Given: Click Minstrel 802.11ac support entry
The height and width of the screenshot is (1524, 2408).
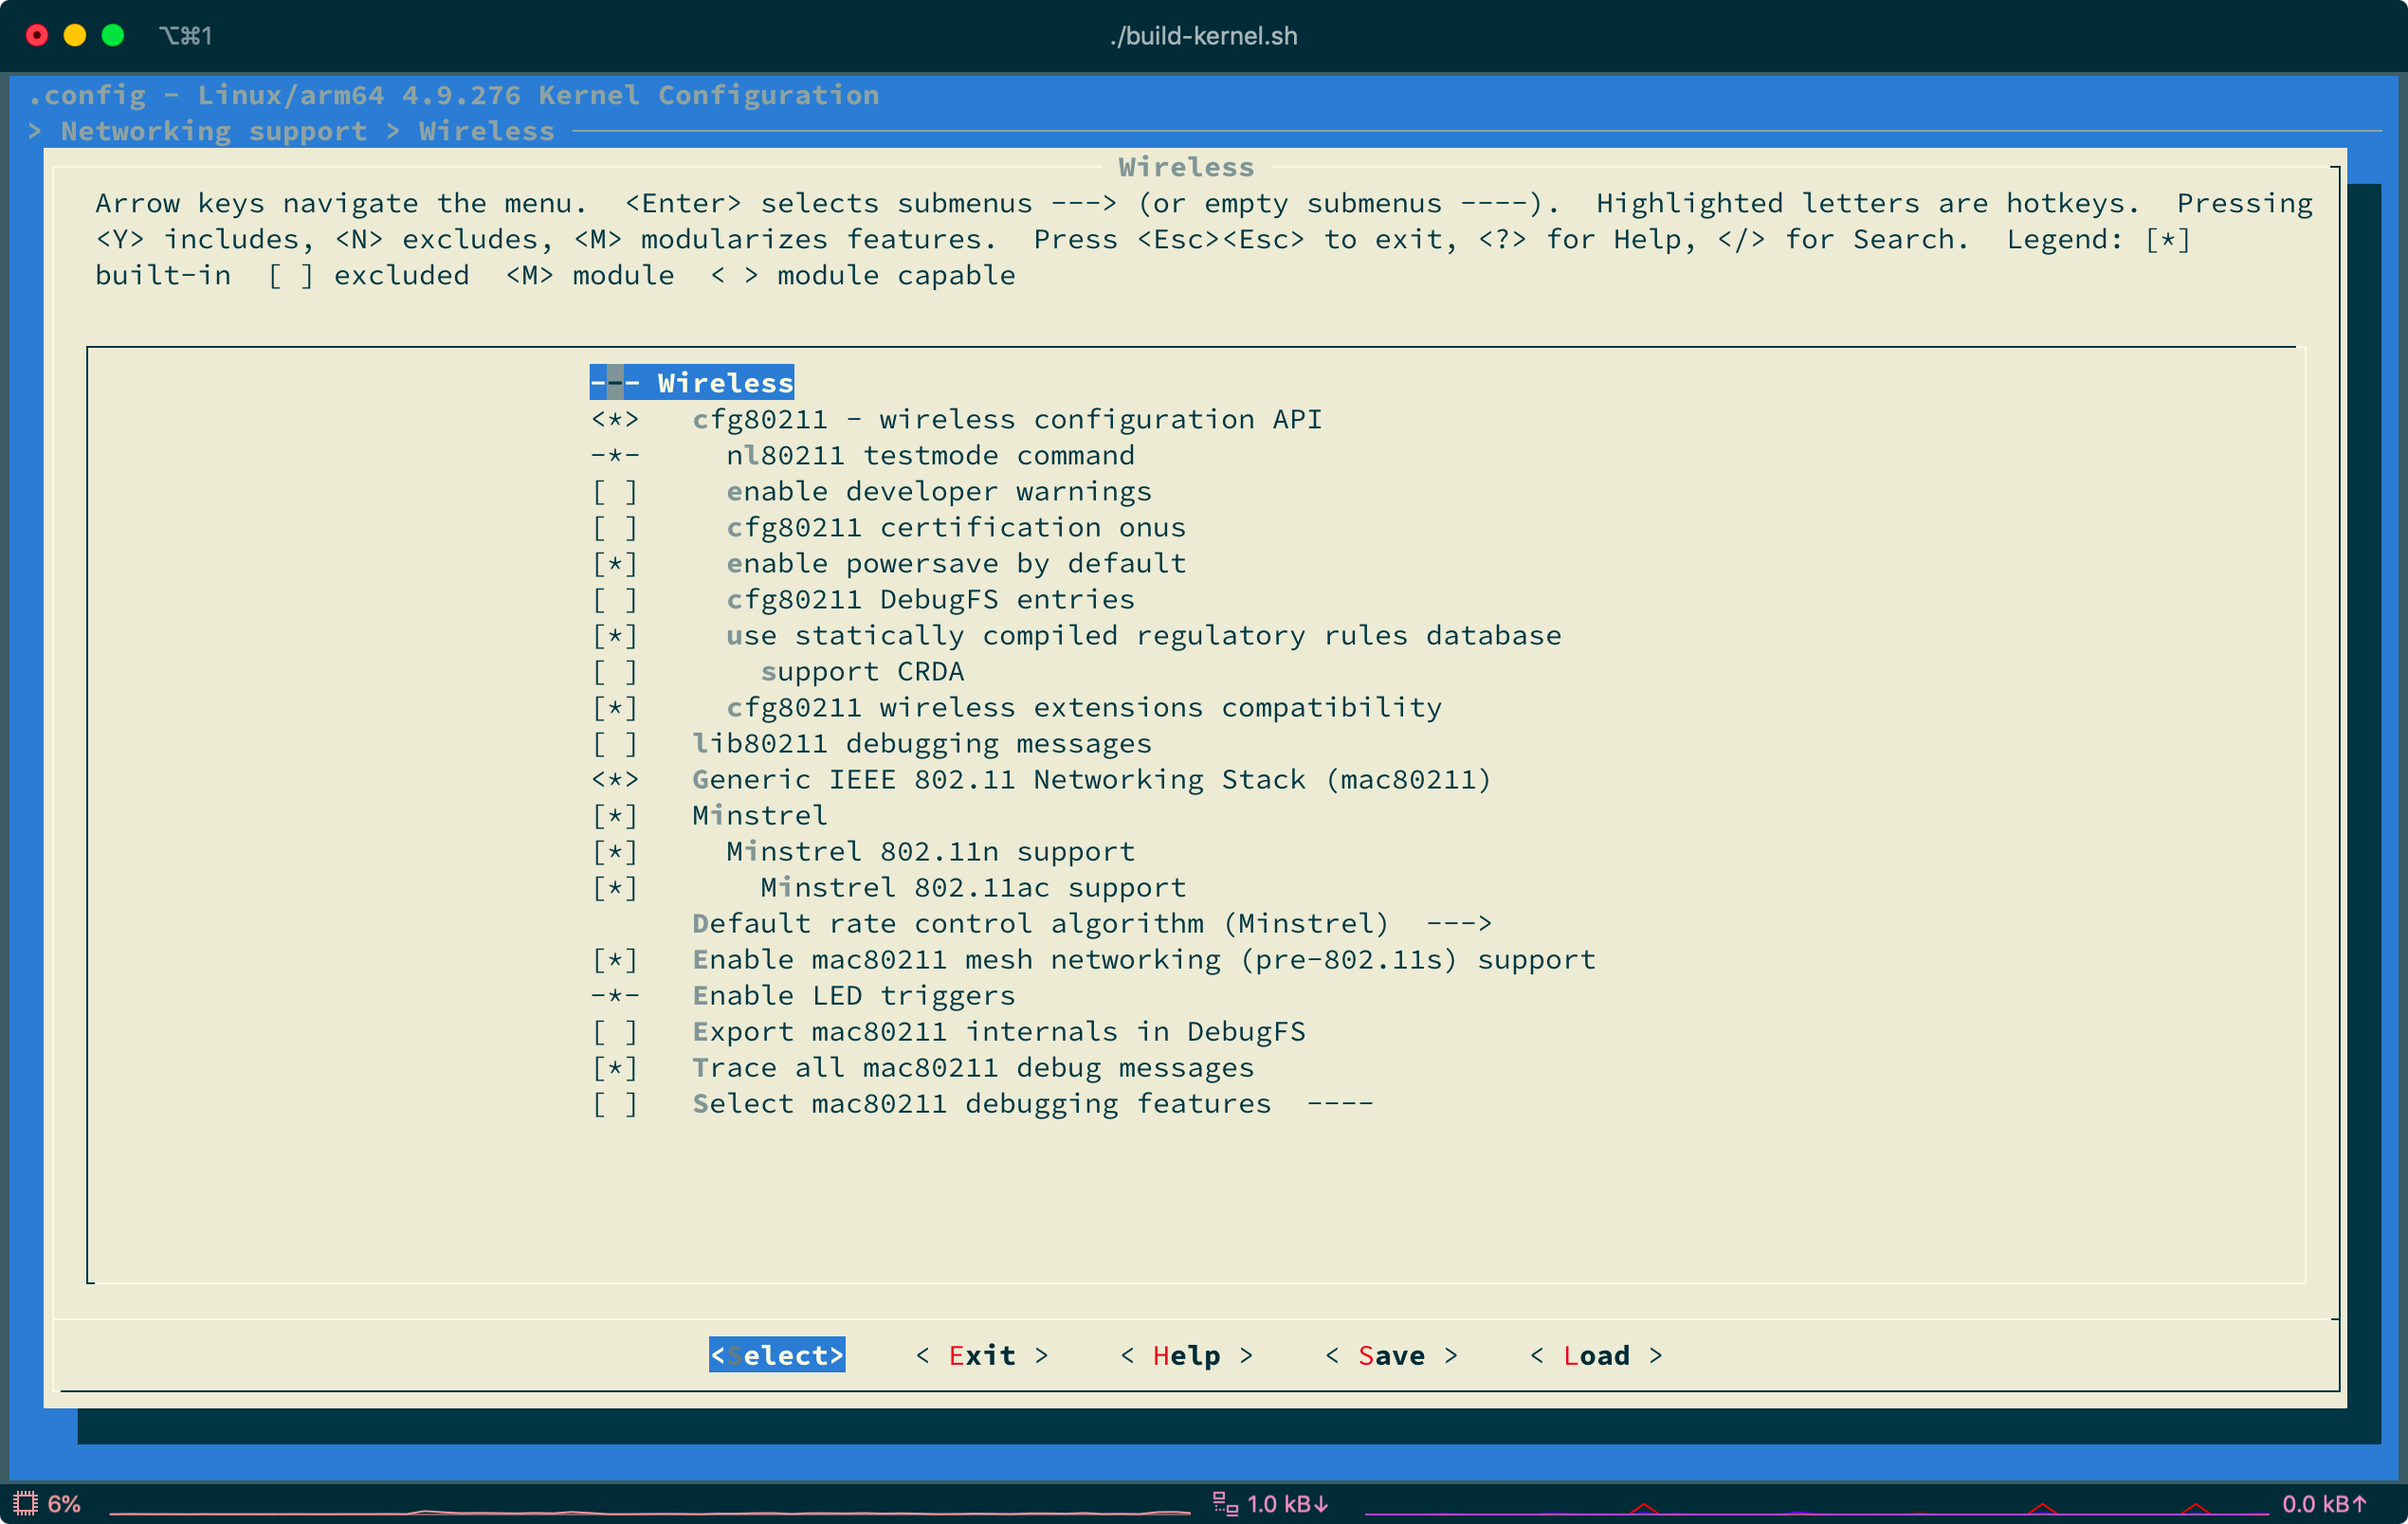Looking at the screenshot, I should point(972,888).
